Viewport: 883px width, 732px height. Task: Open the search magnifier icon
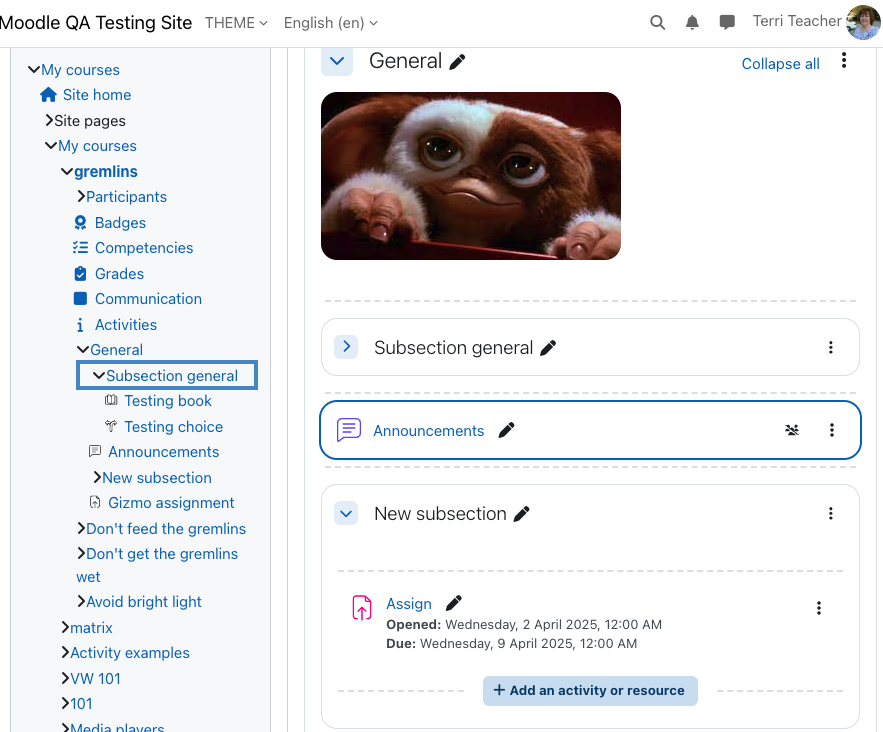point(657,23)
